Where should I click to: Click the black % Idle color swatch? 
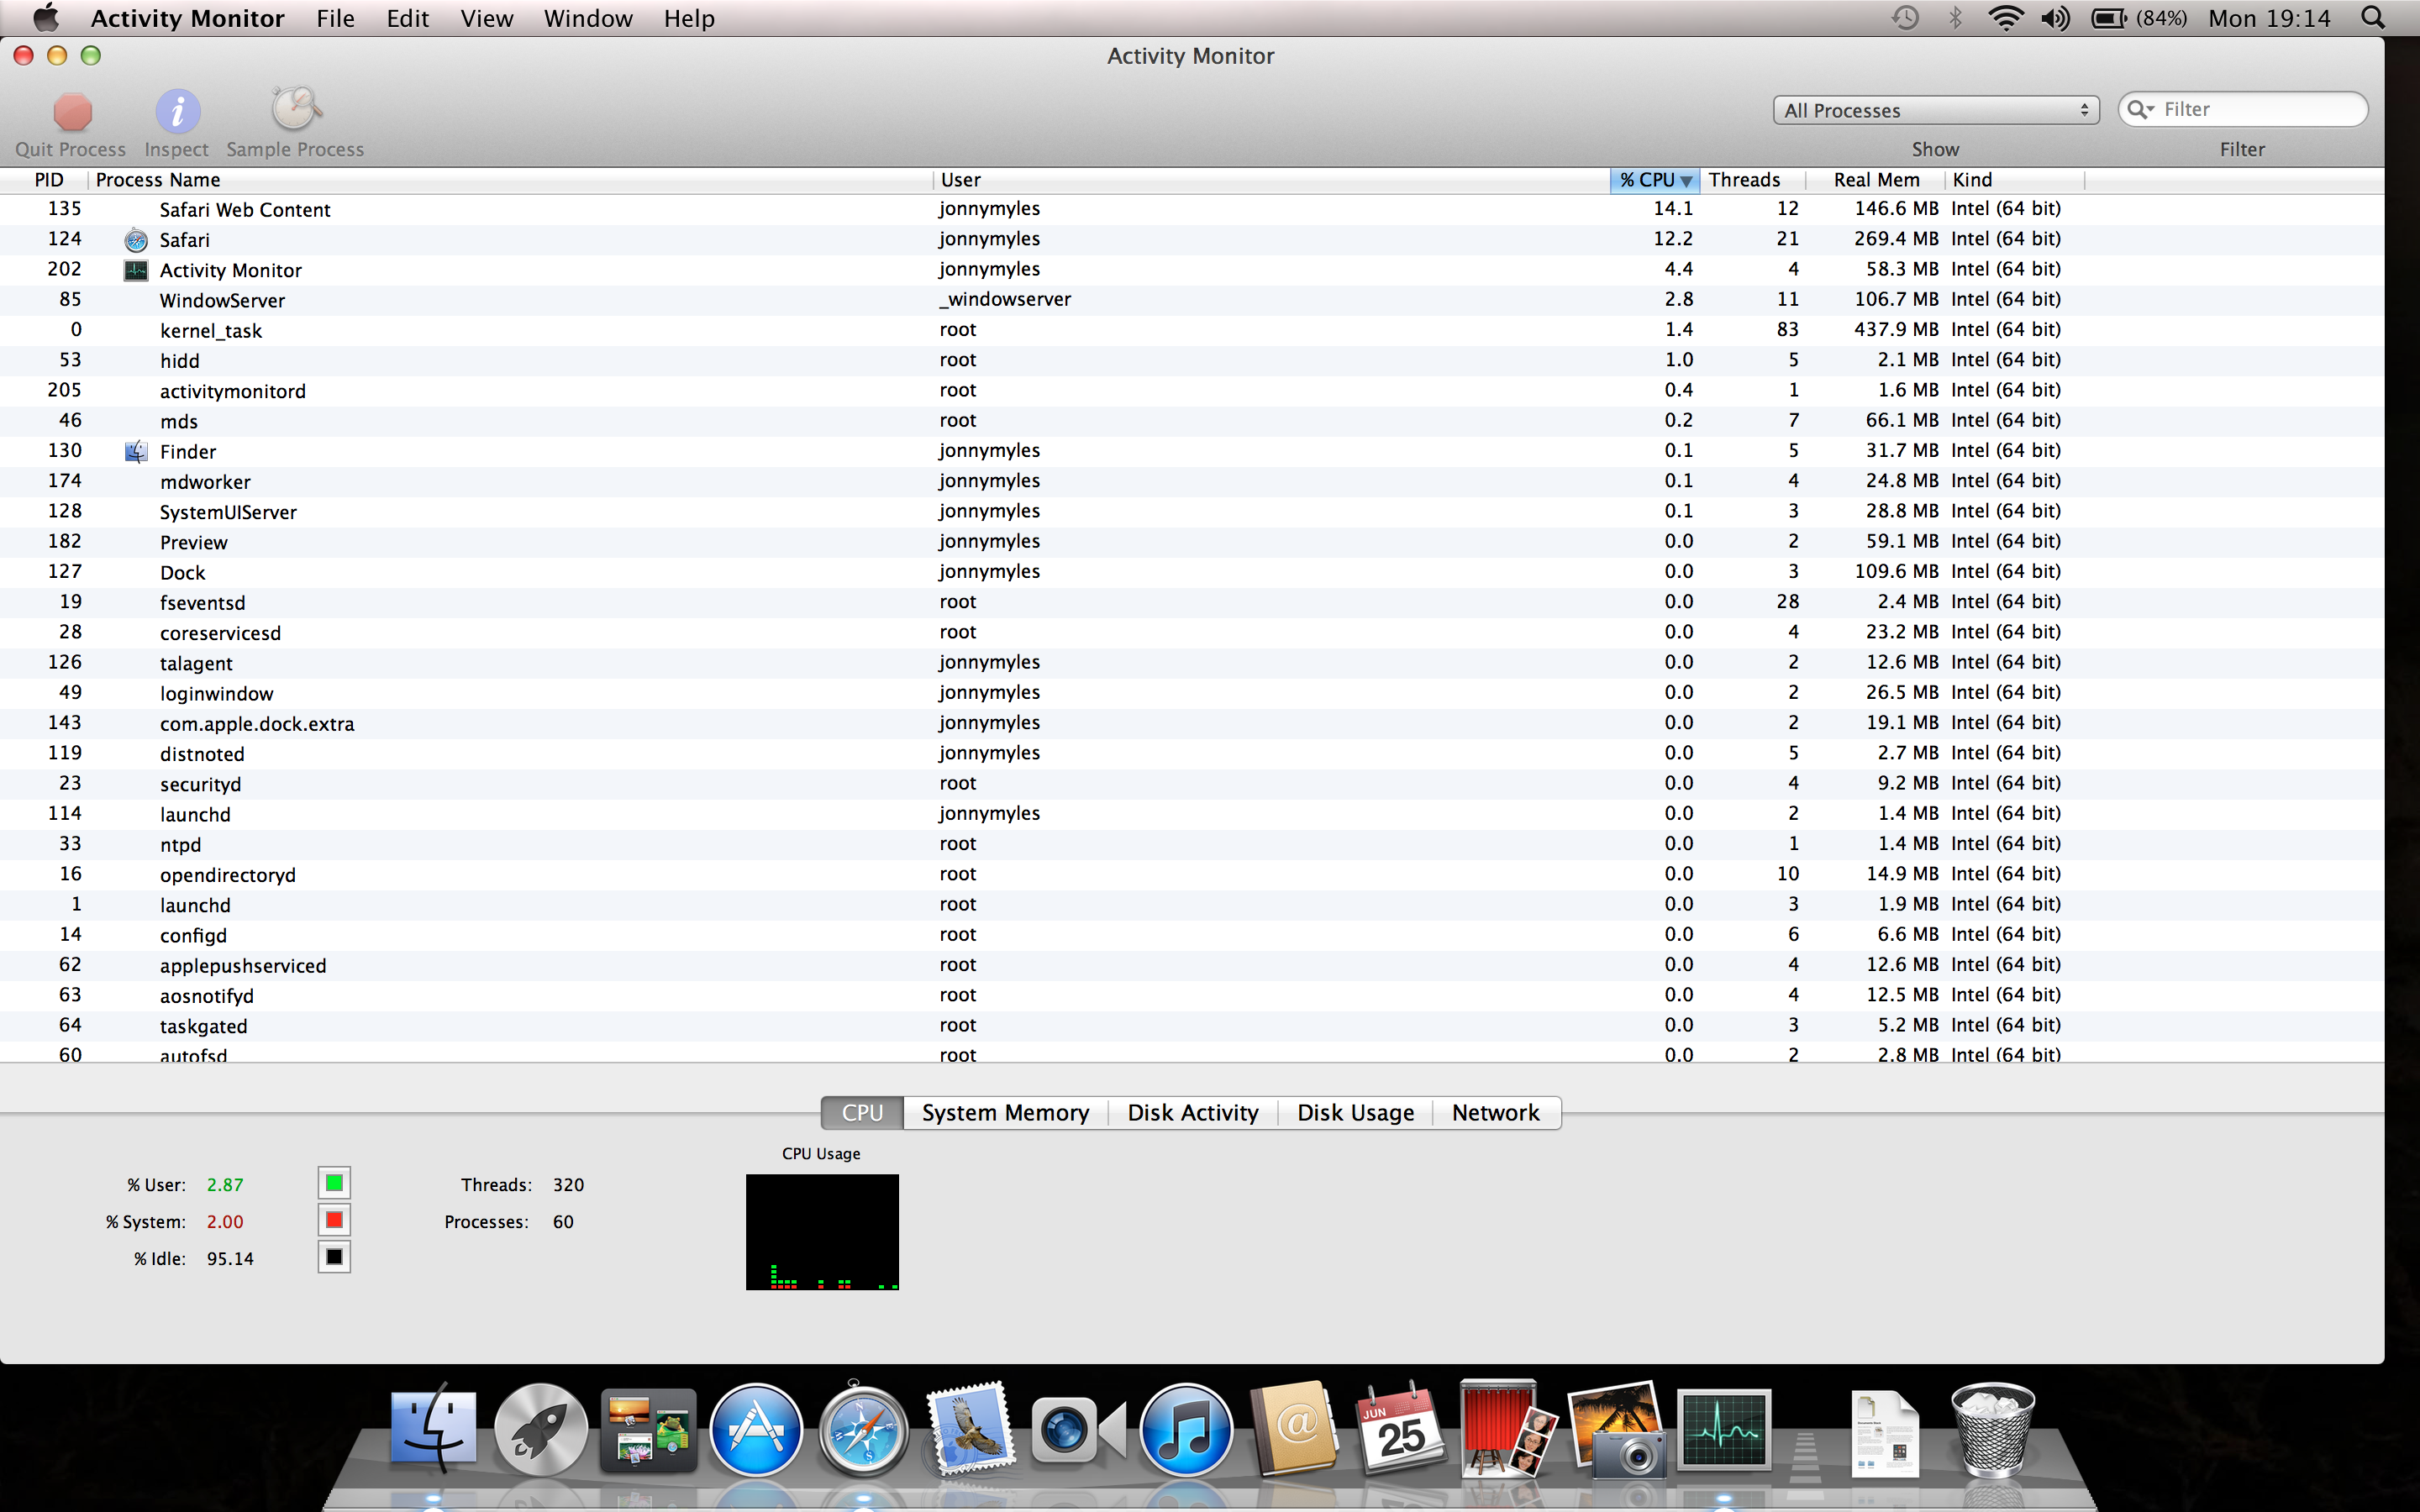click(x=334, y=1257)
